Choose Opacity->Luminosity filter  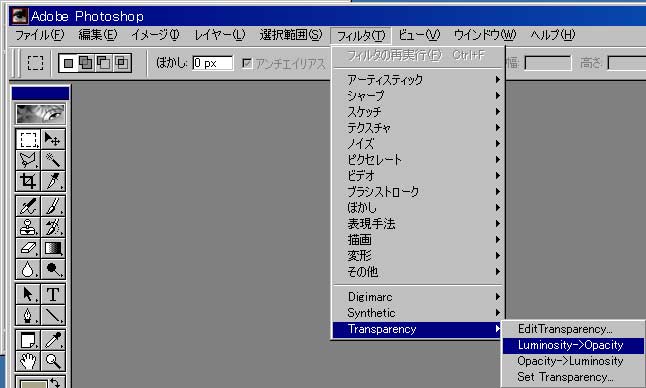pos(573,361)
